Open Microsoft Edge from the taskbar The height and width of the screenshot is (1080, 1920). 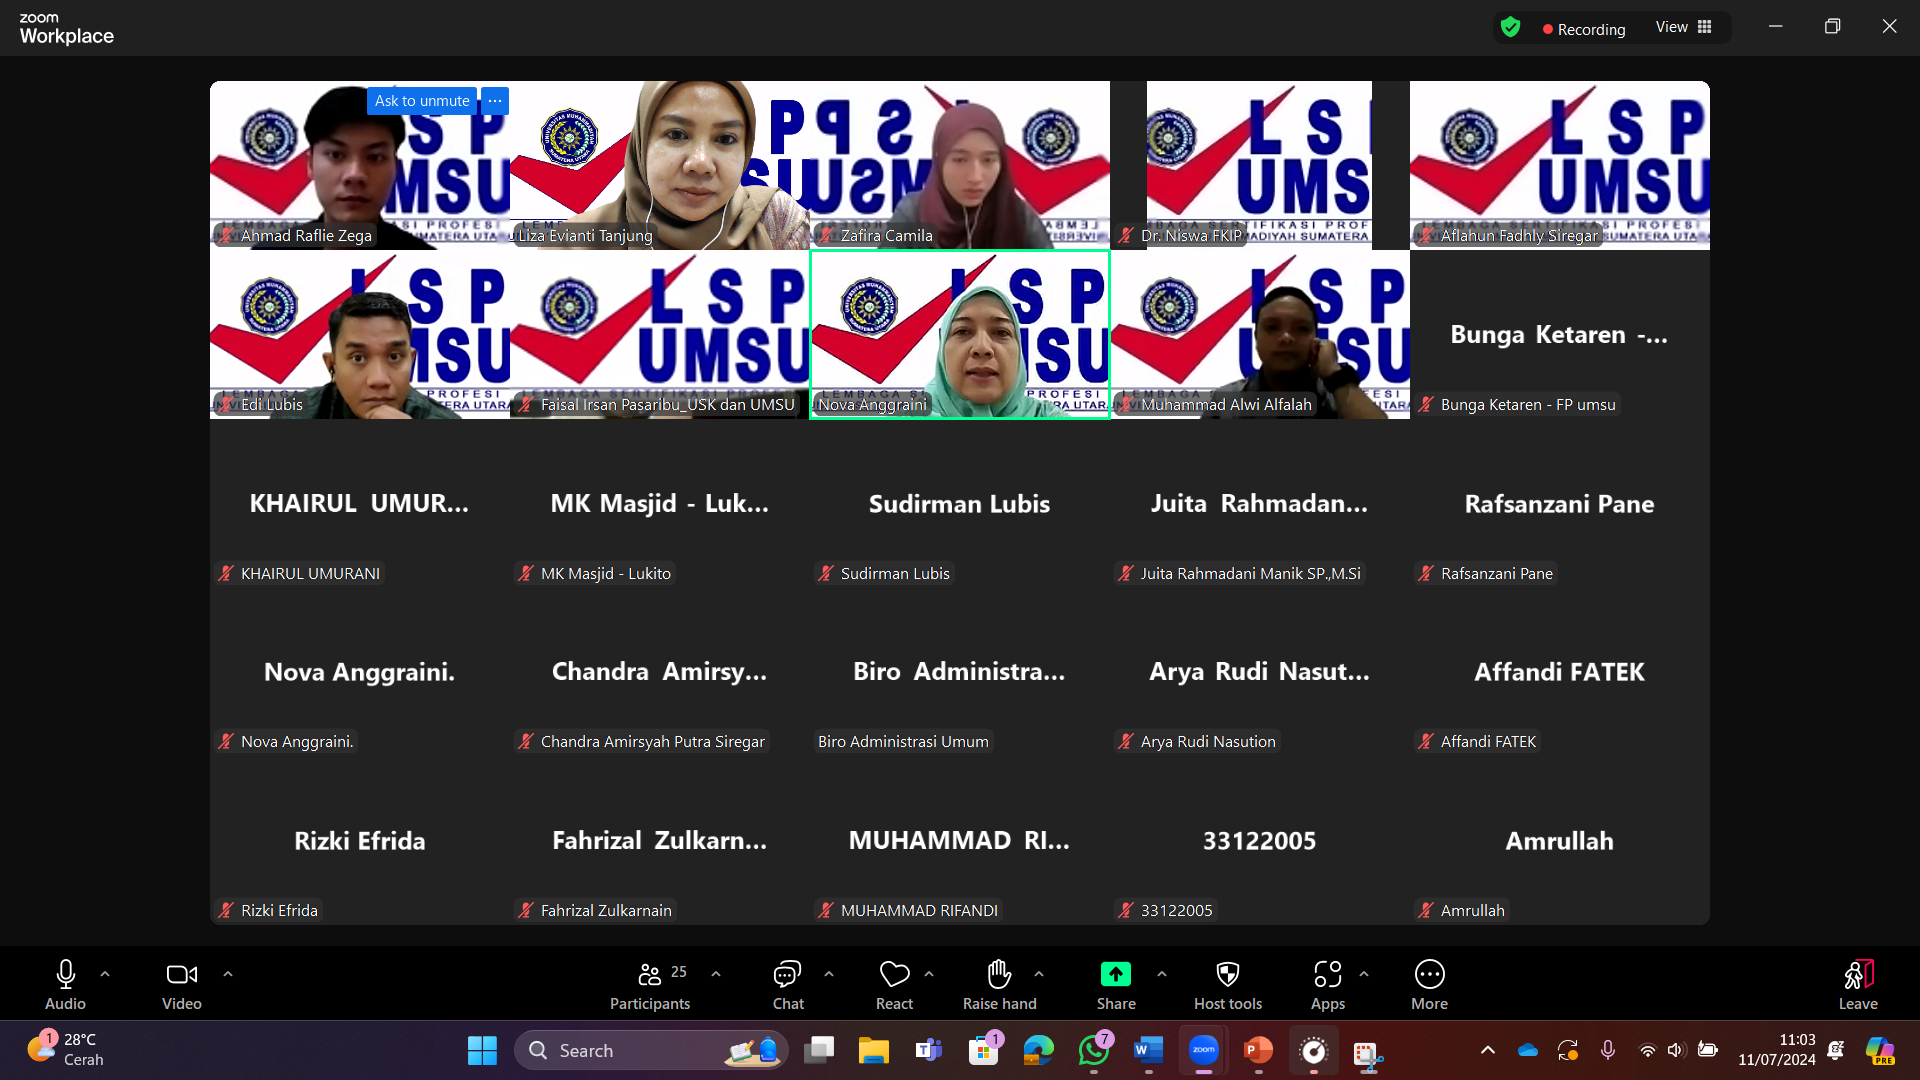pos(1039,1050)
